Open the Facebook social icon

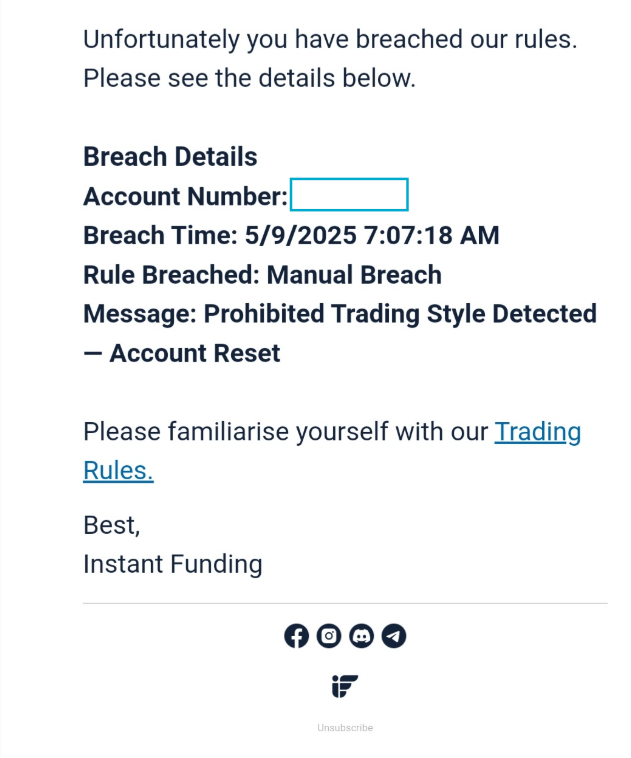coord(296,636)
